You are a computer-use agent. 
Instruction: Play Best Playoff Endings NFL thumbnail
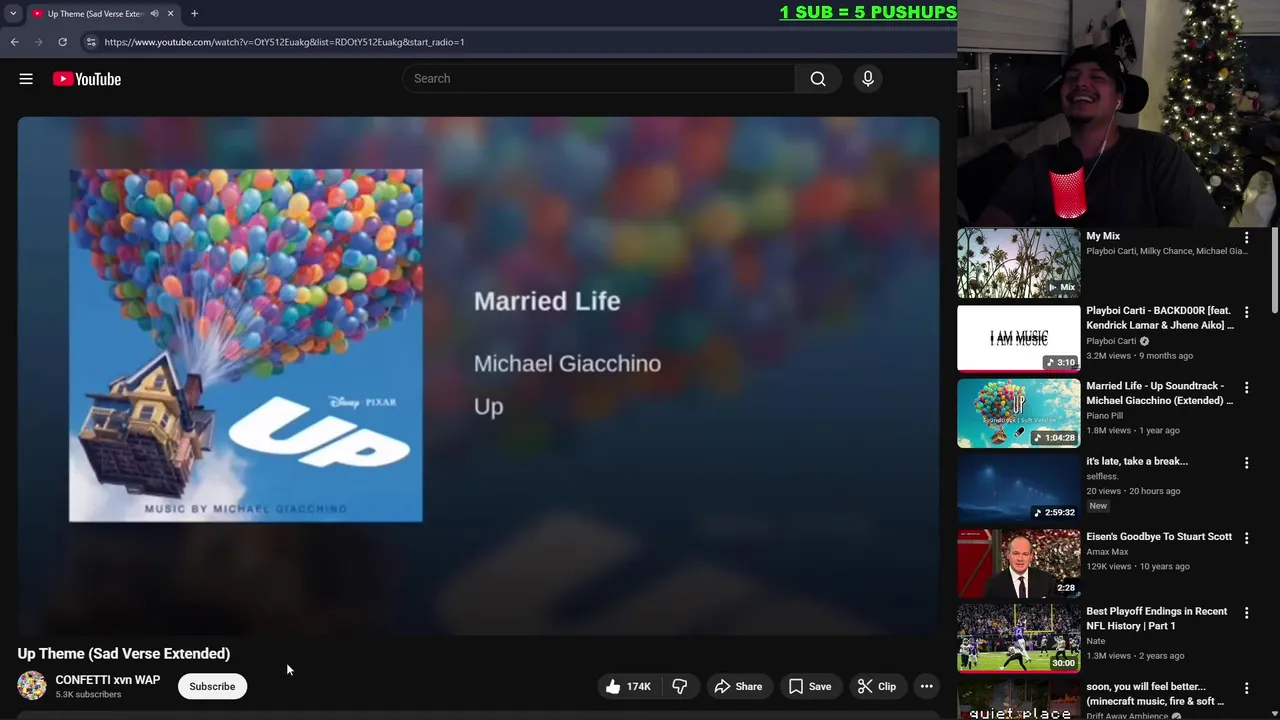pos(1019,638)
